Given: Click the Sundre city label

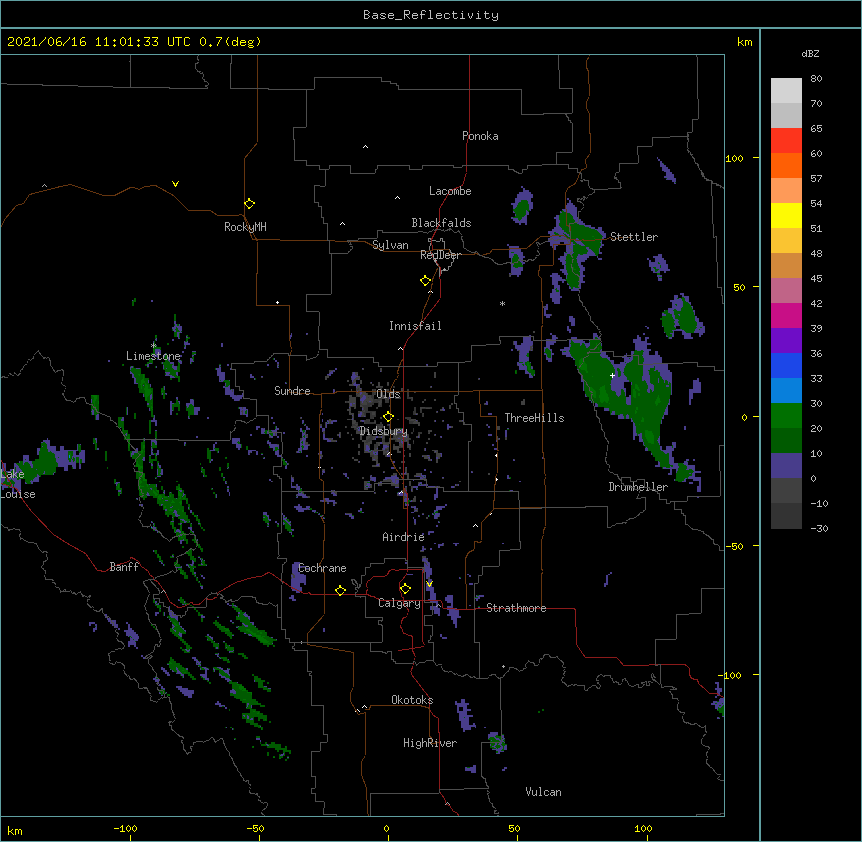Looking at the screenshot, I should click(x=292, y=391).
